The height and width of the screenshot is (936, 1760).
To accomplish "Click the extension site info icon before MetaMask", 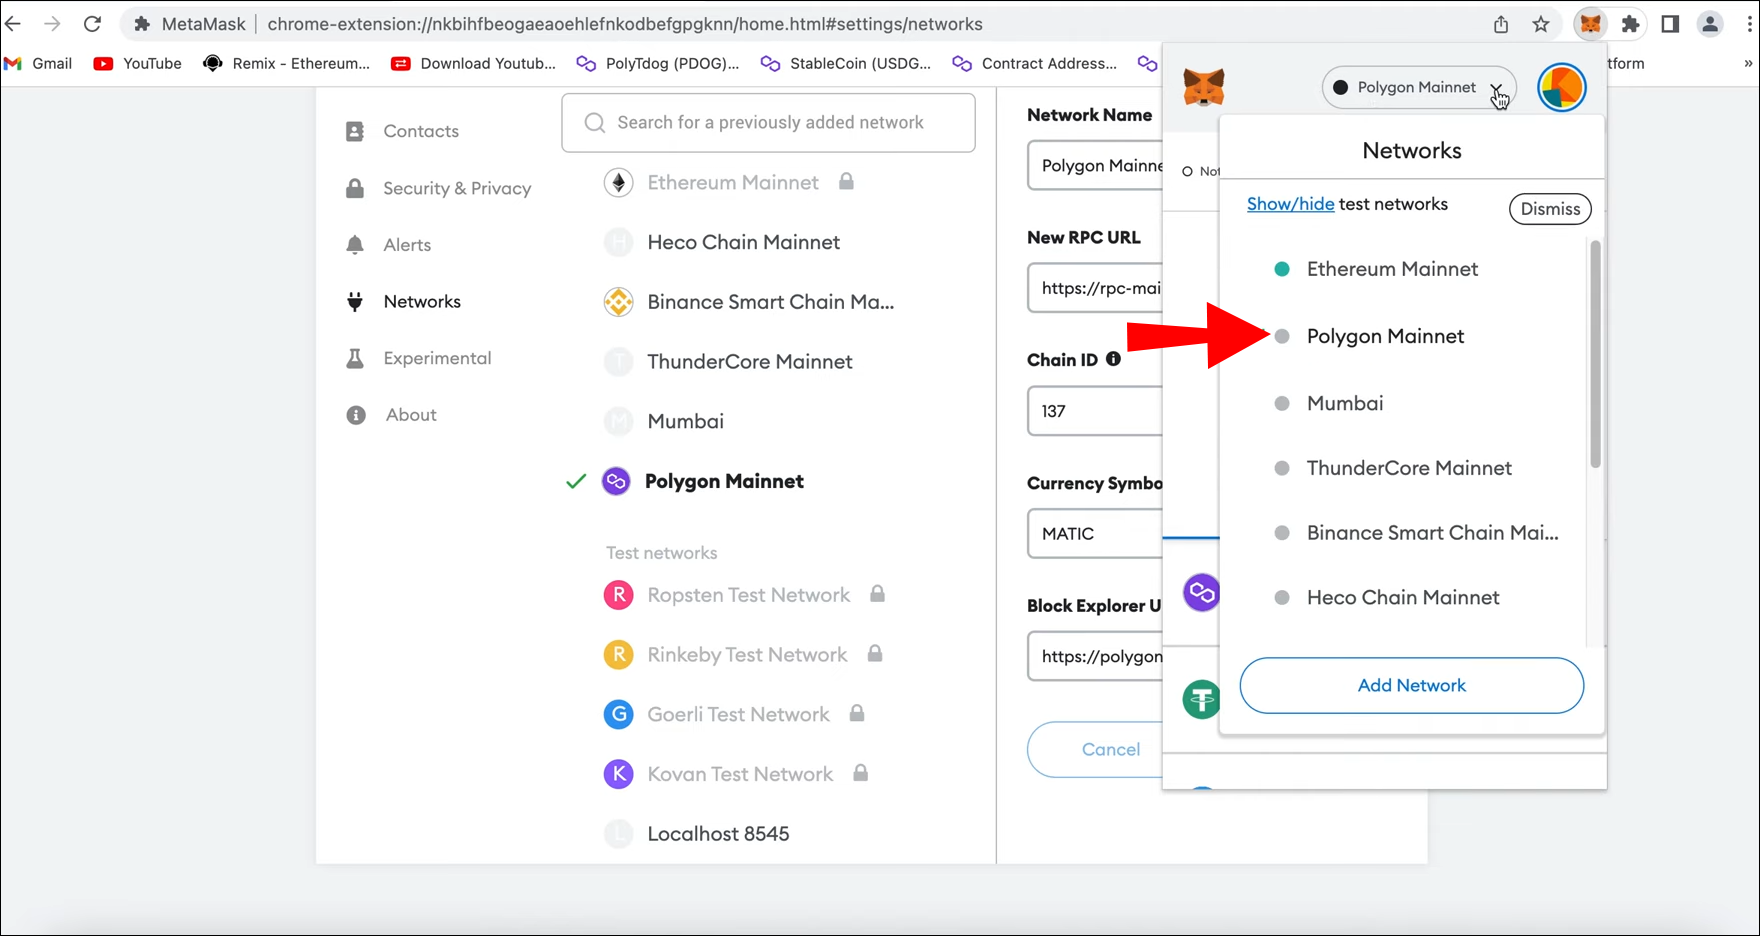I will pos(142,24).
